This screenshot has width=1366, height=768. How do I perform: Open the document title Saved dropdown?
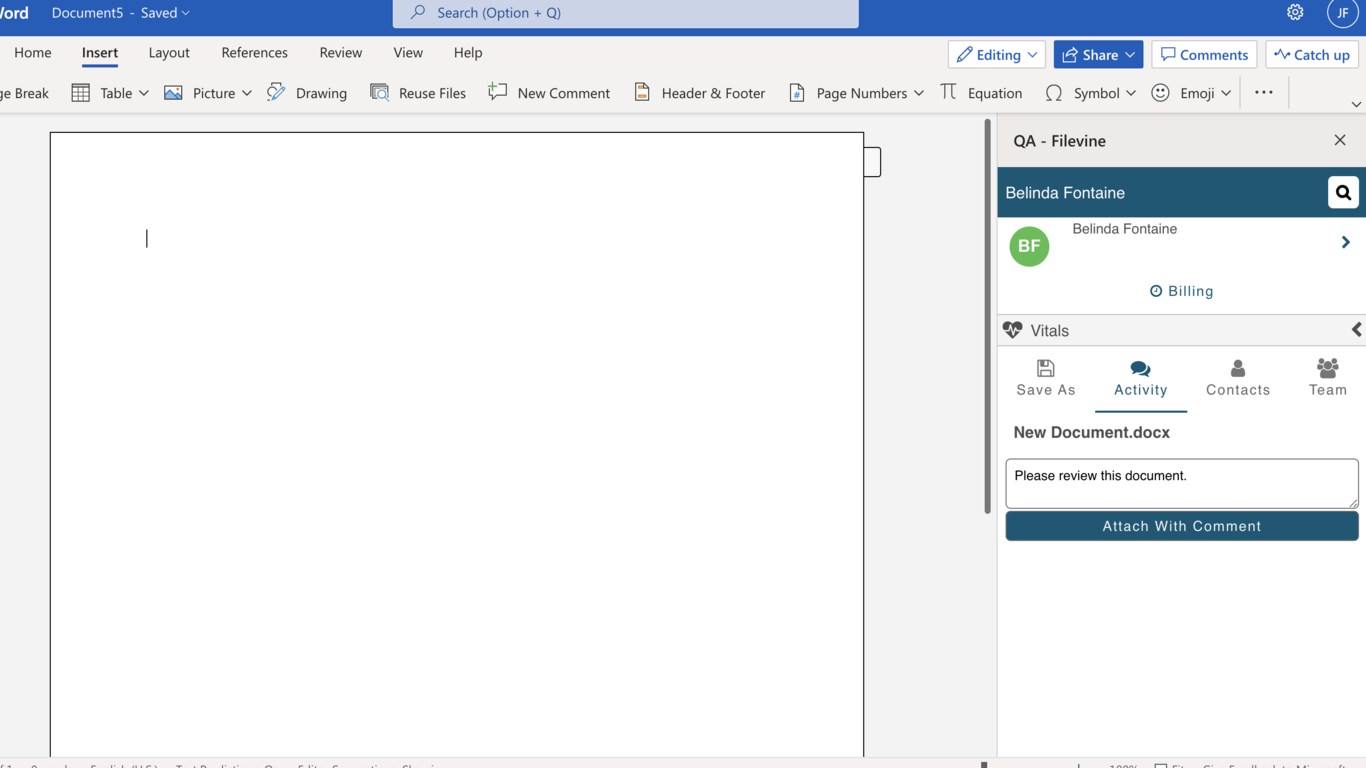pos(165,13)
